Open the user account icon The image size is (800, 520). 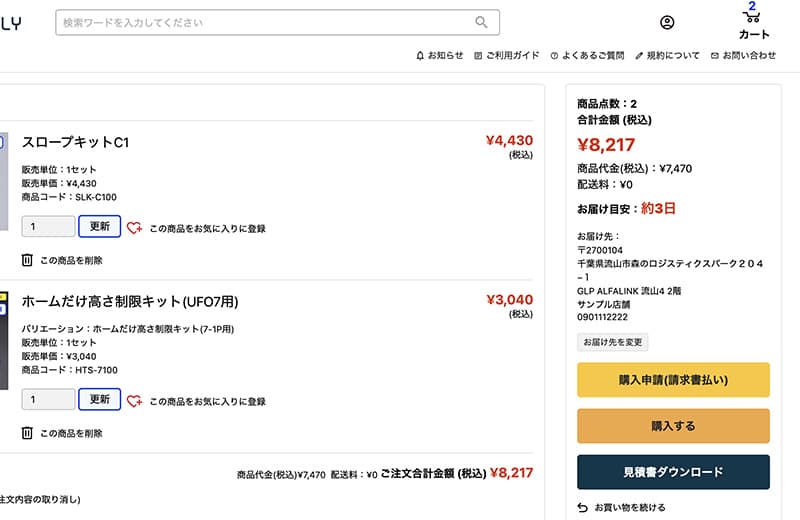[667, 22]
